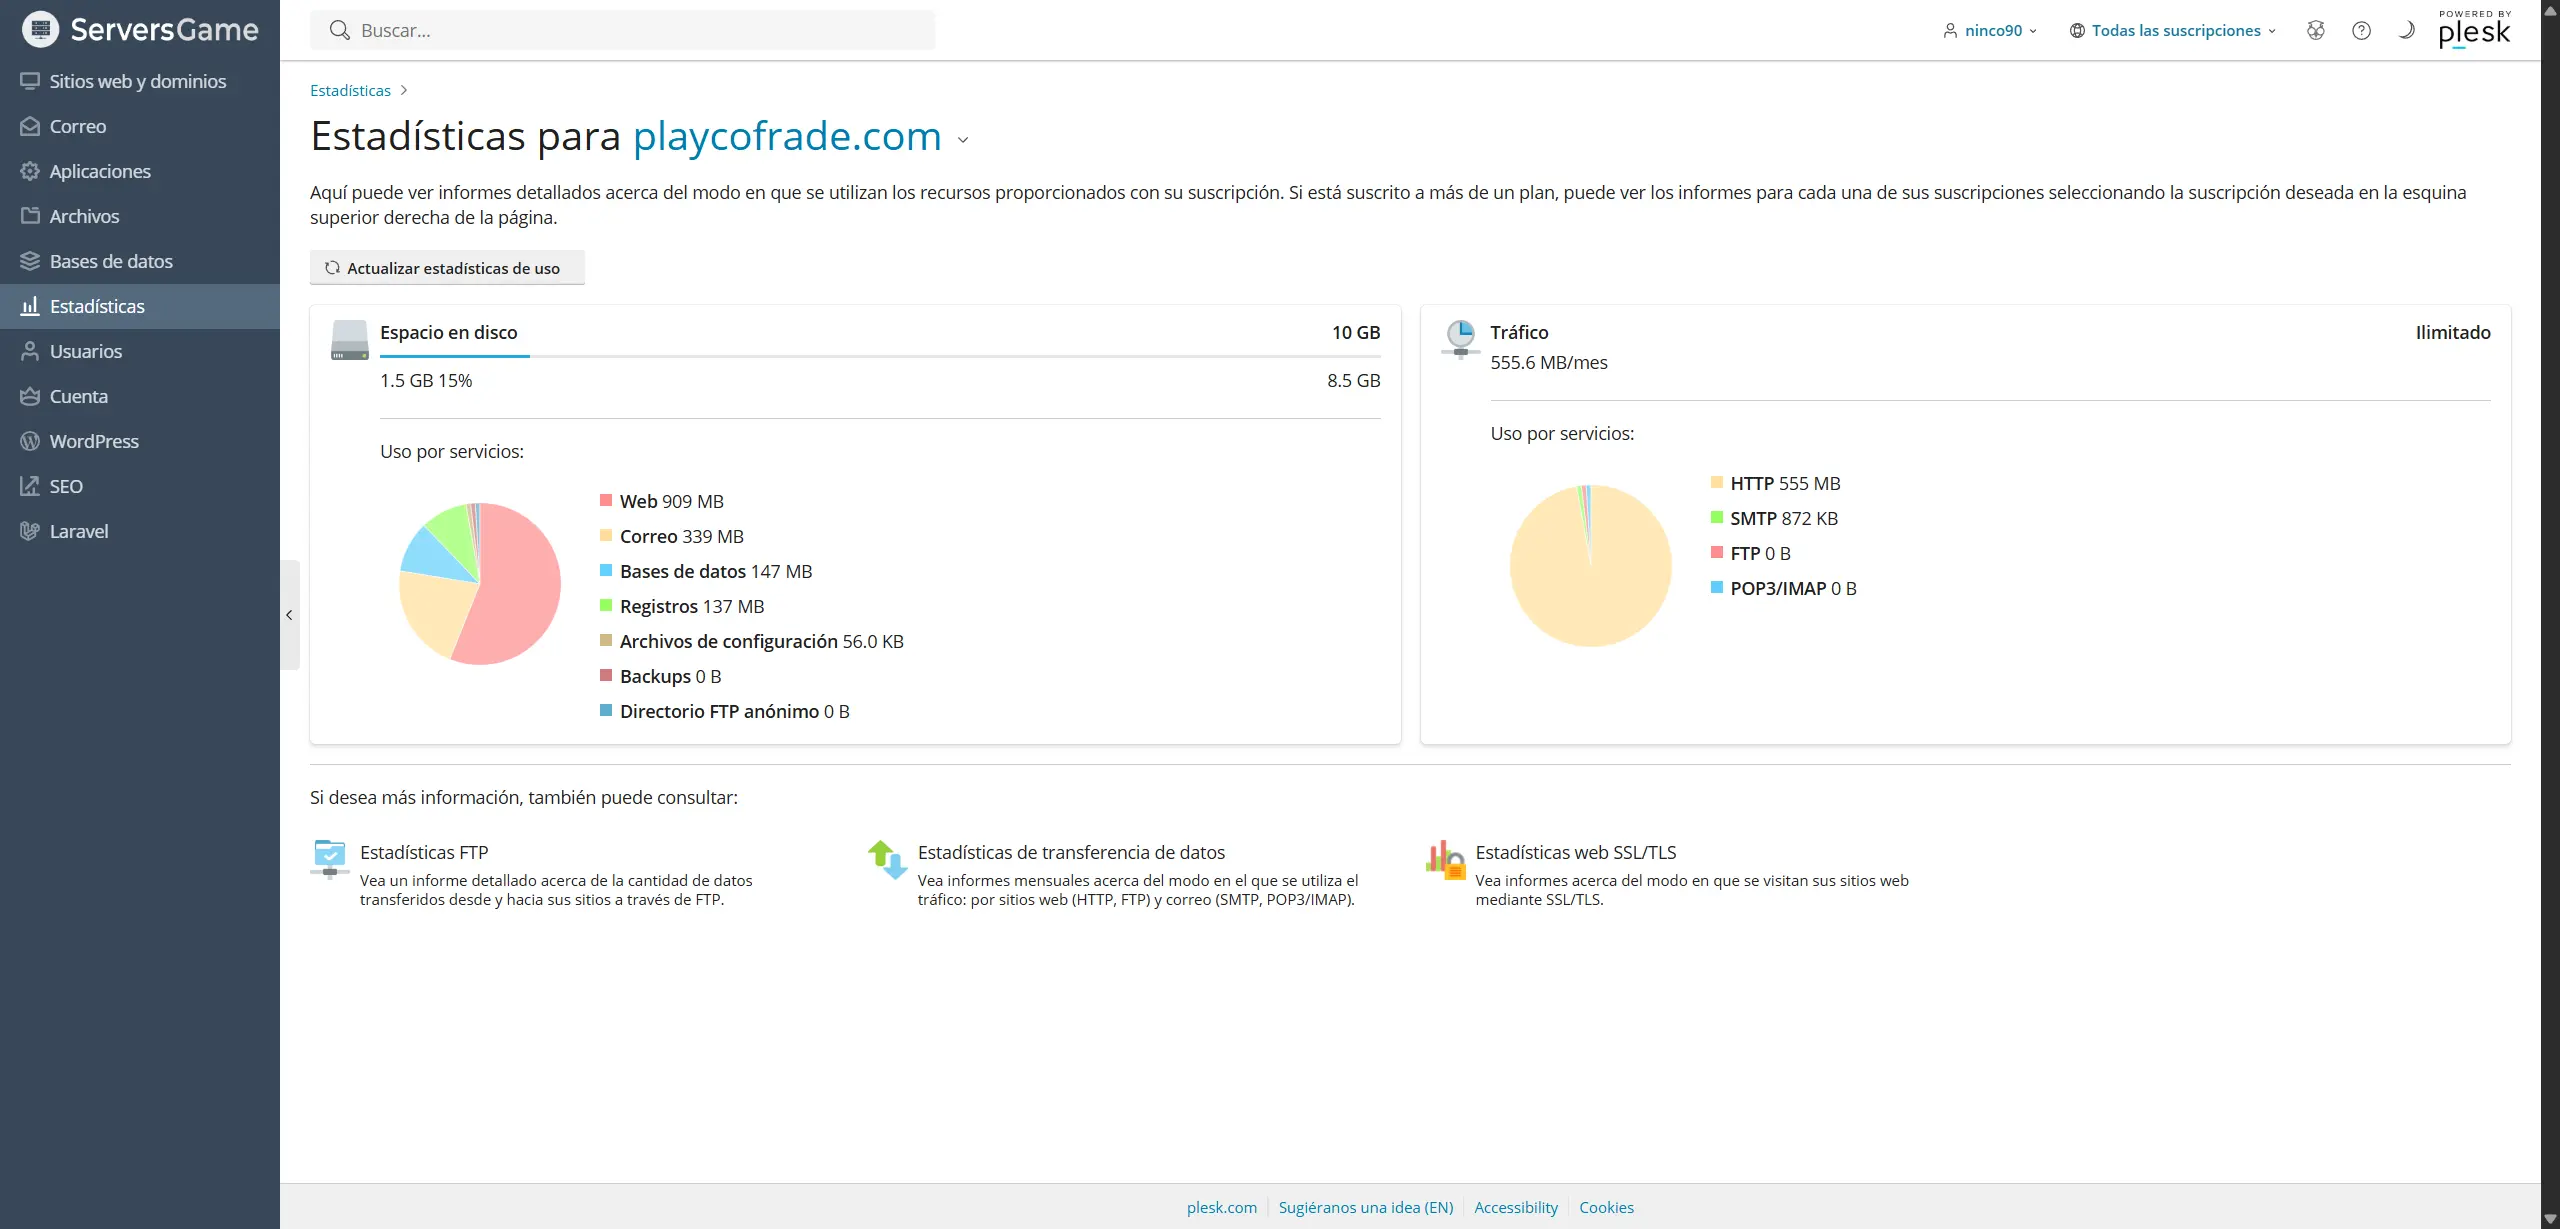Viewport: 2560px width, 1229px height.
Task: Click the SEO chart icon
Action: (30, 486)
